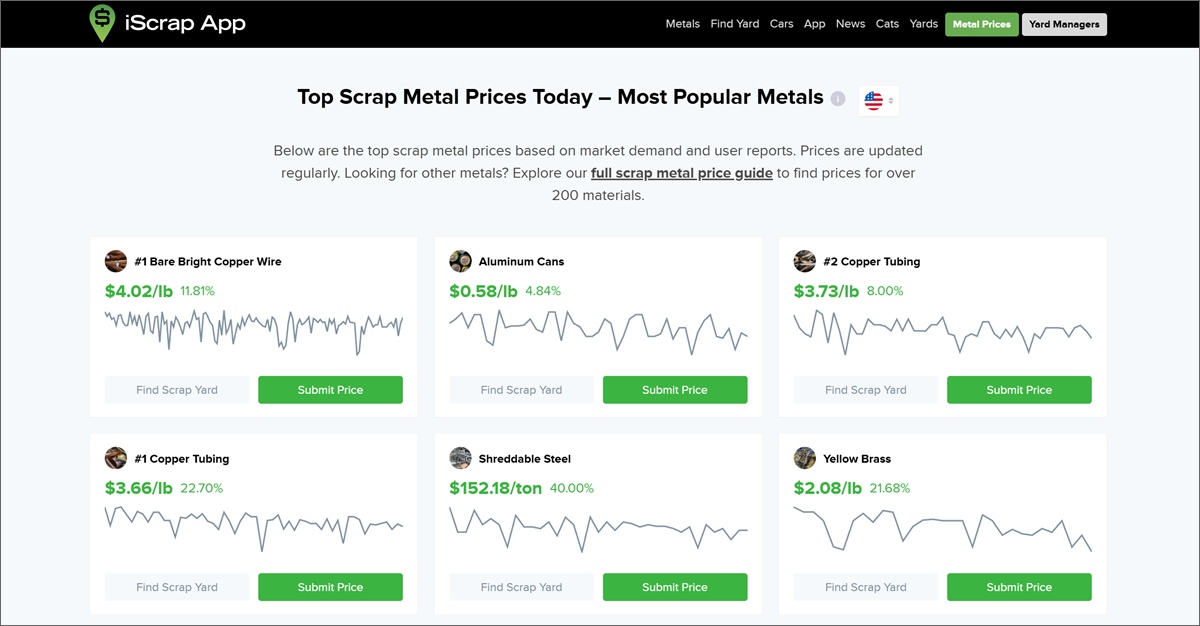Click the Shreddable Steel thumbnail icon
Viewport: 1200px width, 626px height.
pos(460,458)
